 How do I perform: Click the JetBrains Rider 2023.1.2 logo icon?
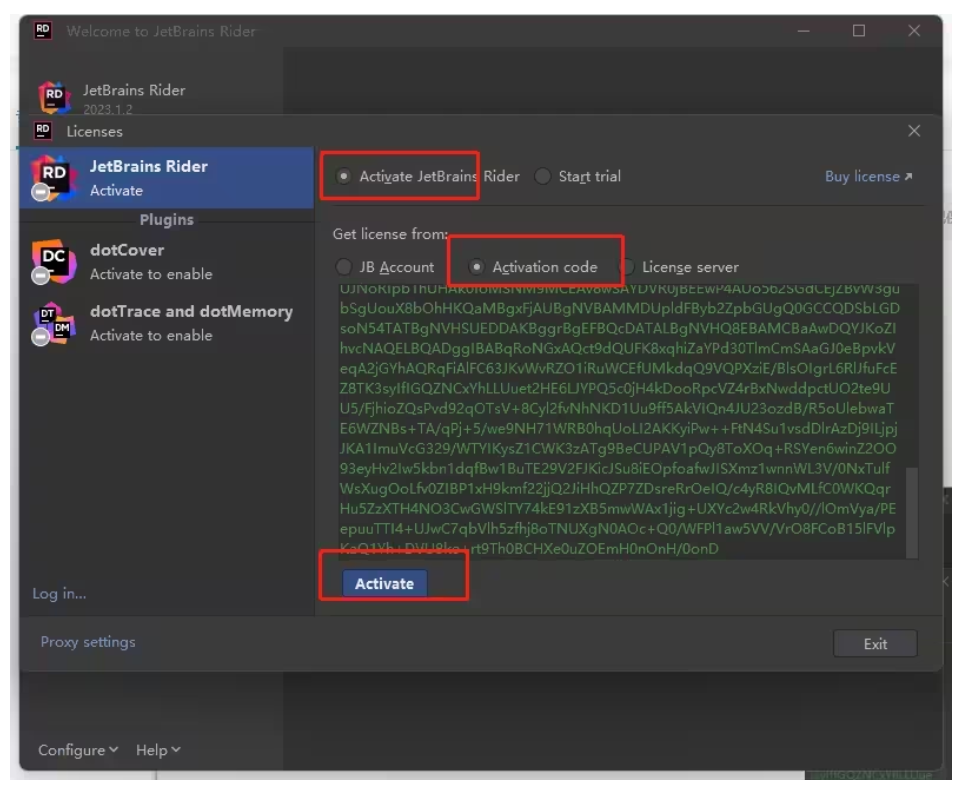click(53, 97)
